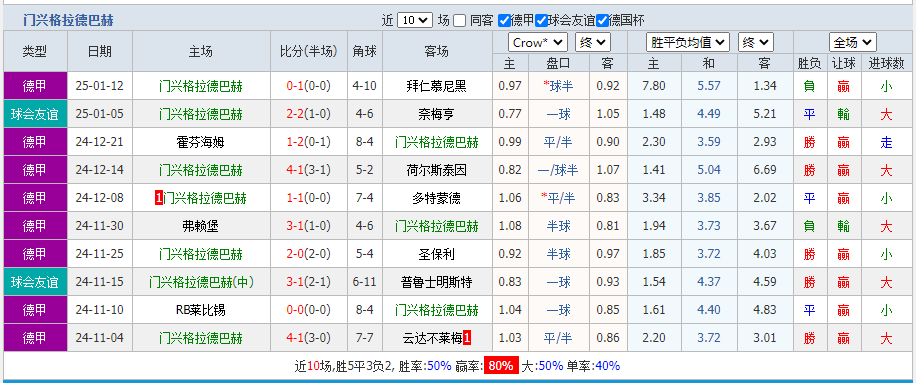Click the 2-0(2-0) score on 24-11-25
This screenshot has width=916, height=383.
point(308,254)
